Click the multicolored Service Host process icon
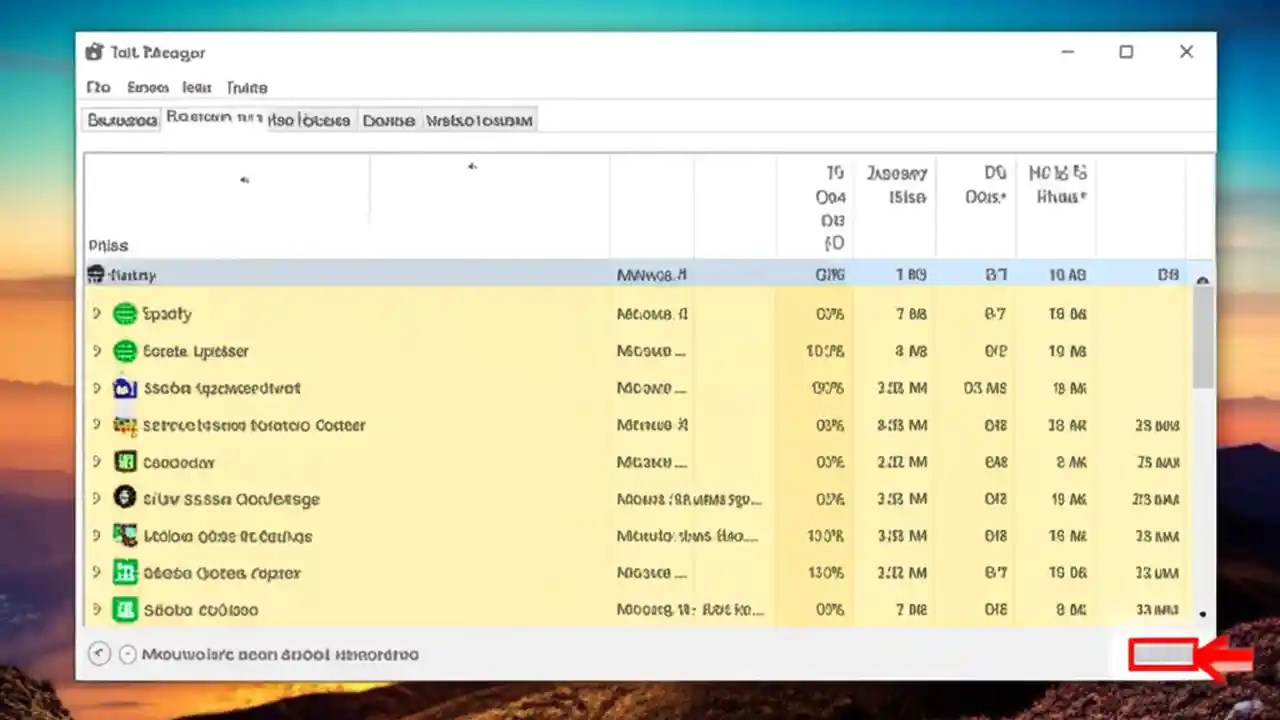This screenshot has width=1280, height=720. coord(125,425)
